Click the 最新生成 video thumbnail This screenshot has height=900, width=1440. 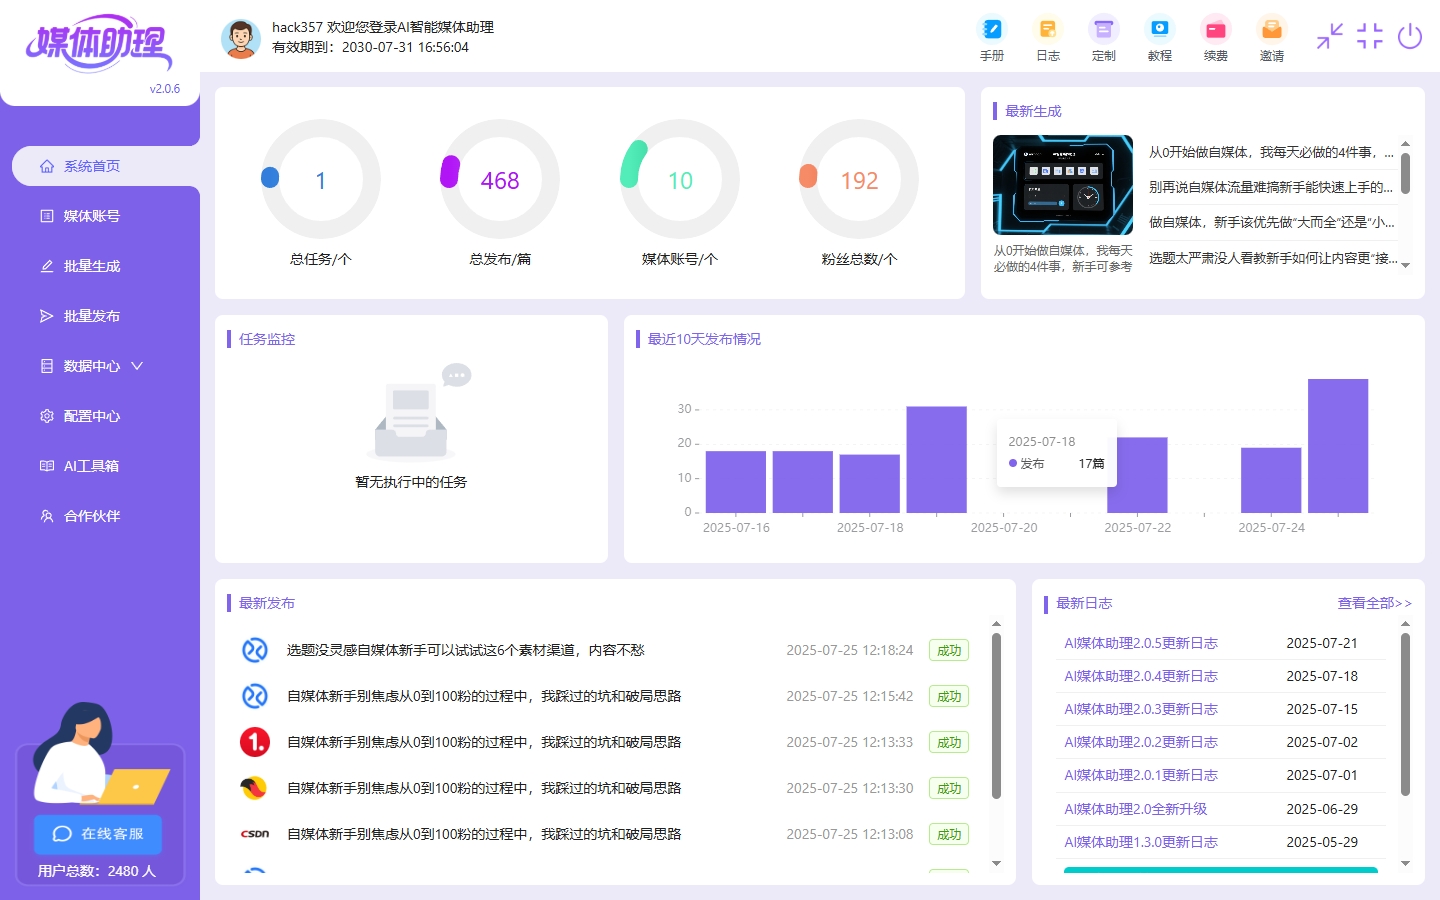tap(1062, 185)
